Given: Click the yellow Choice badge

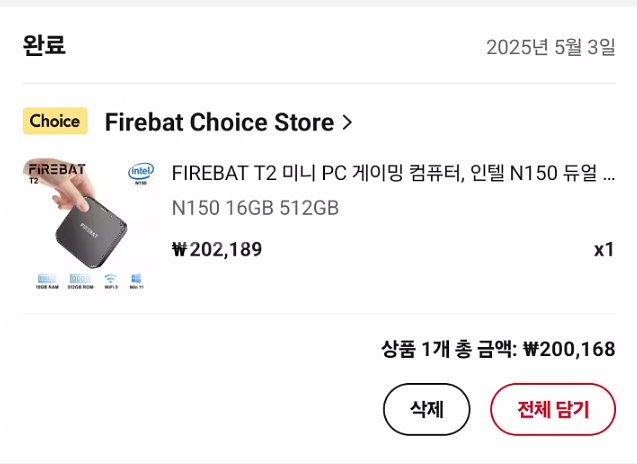Looking at the screenshot, I should coord(55,122).
